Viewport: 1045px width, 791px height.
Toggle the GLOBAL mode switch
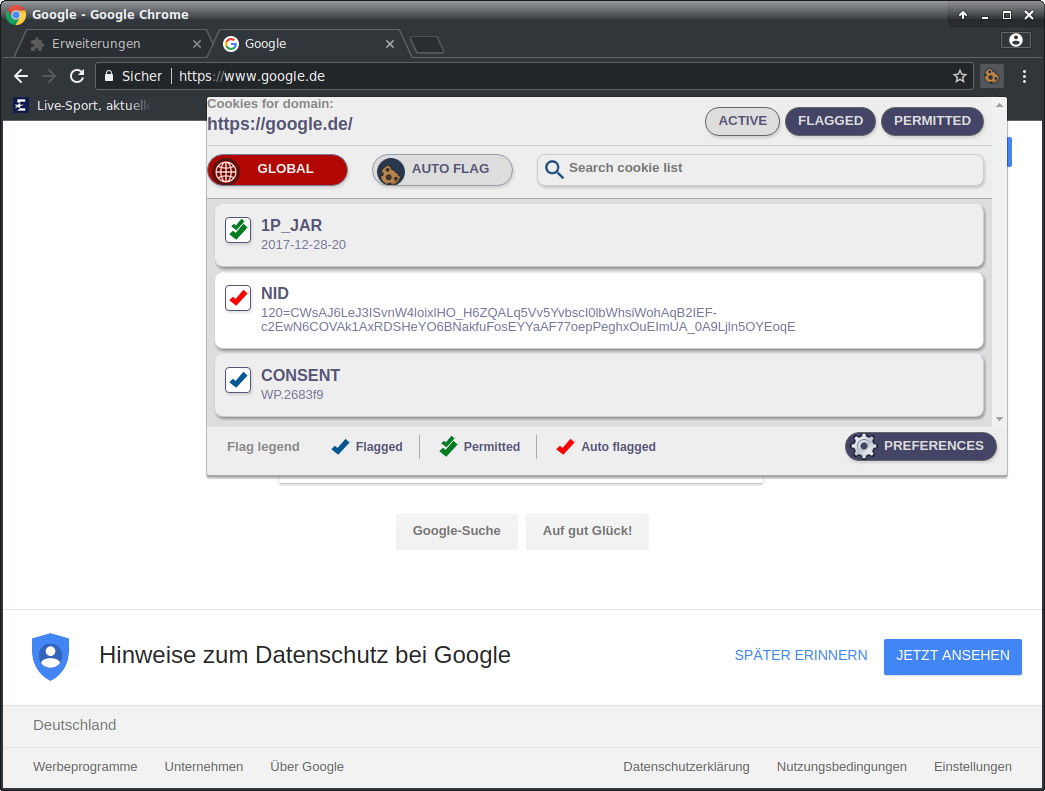(277, 170)
